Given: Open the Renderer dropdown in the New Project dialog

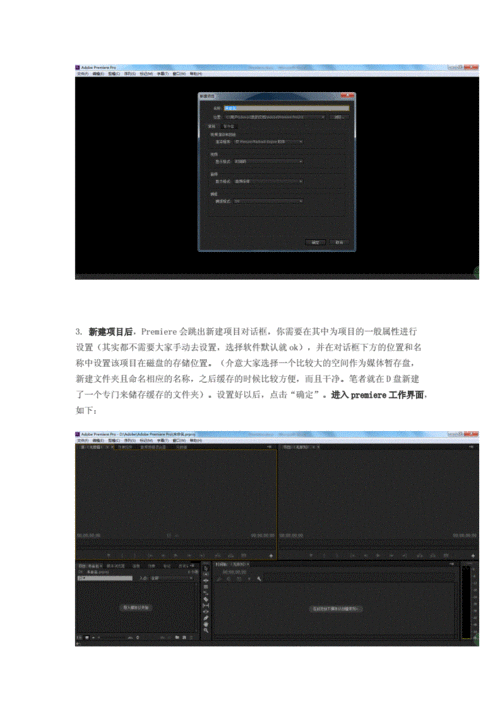Looking at the screenshot, I should point(269,142).
